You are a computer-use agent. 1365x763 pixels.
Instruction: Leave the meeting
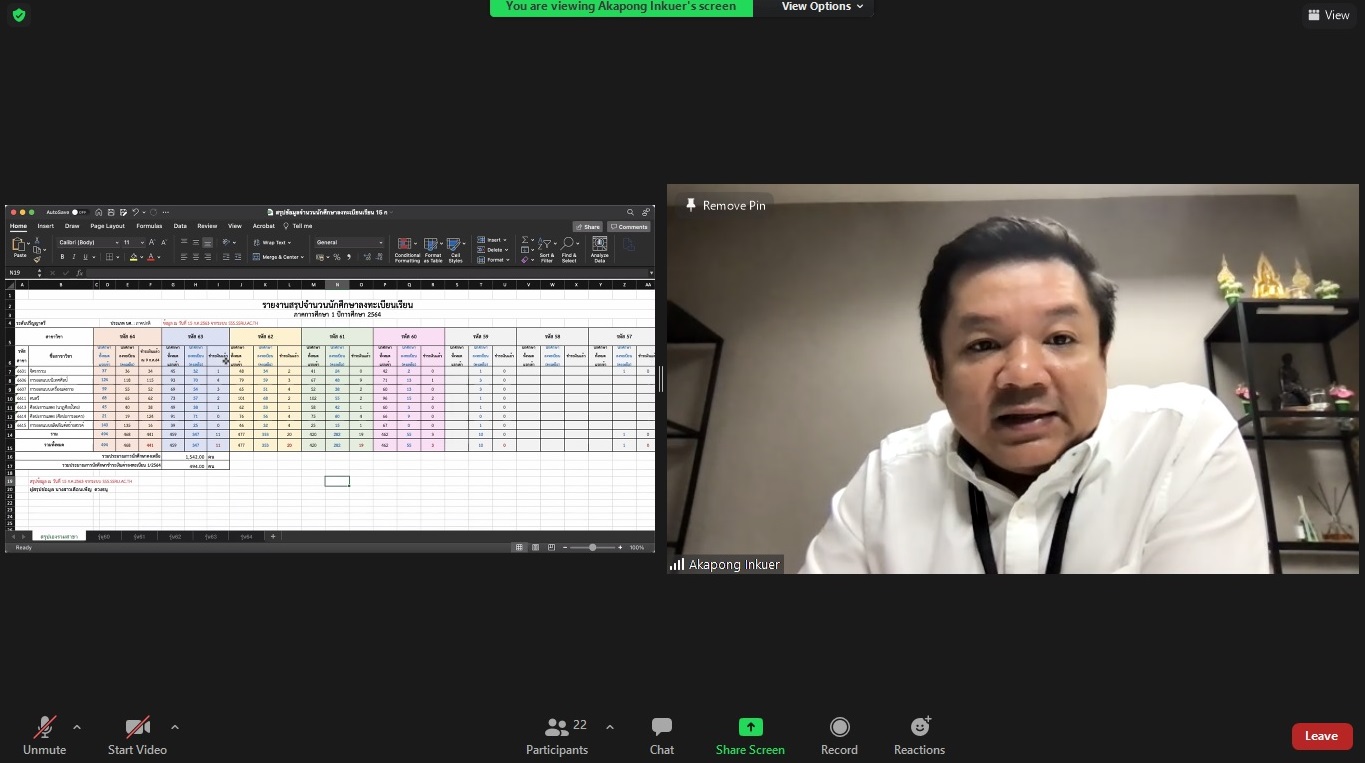(1321, 736)
